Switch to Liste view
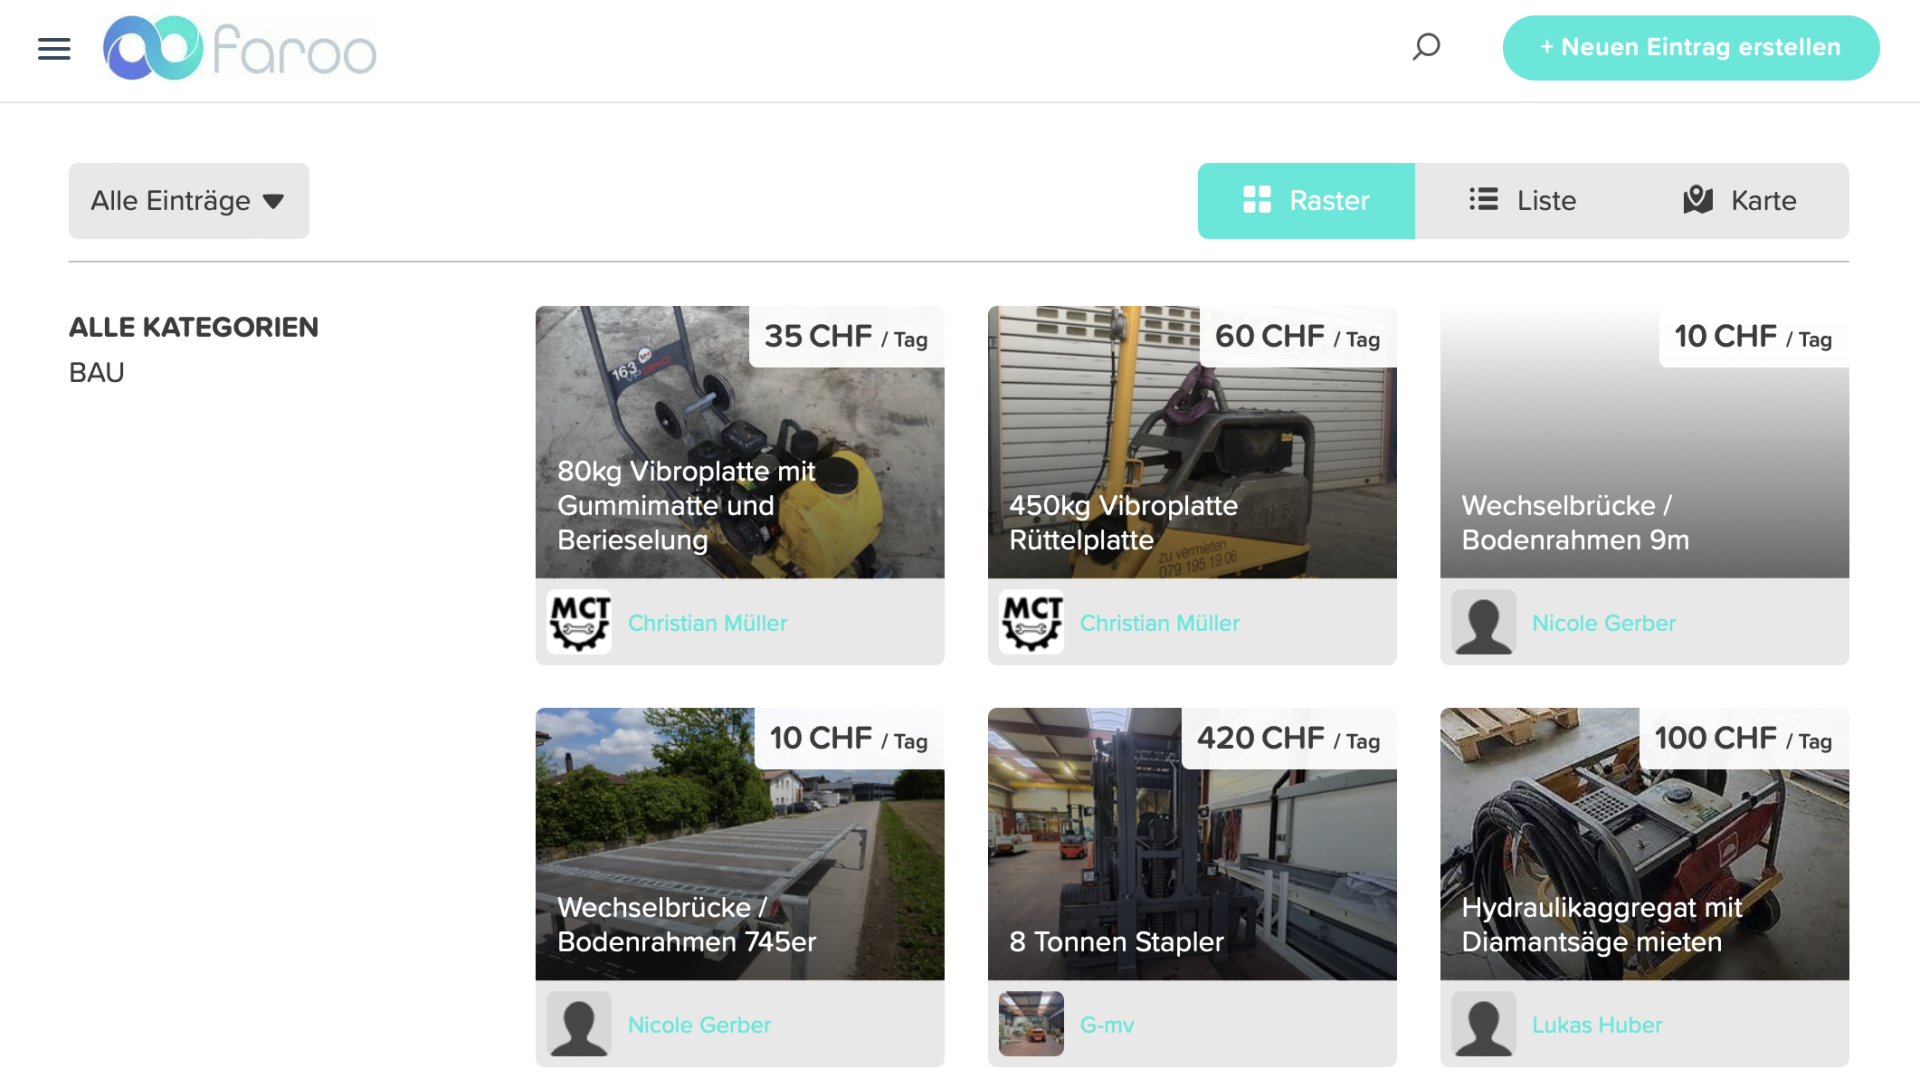Viewport: 1920px width, 1088px height. point(1523,201)
